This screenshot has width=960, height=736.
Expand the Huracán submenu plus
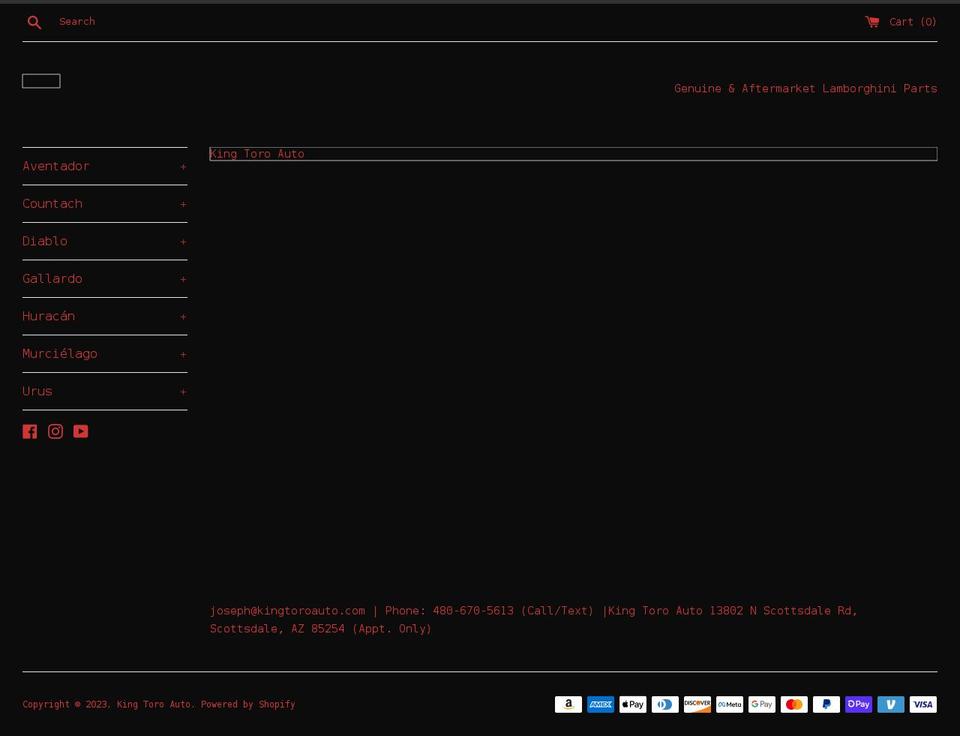[183, 317]
